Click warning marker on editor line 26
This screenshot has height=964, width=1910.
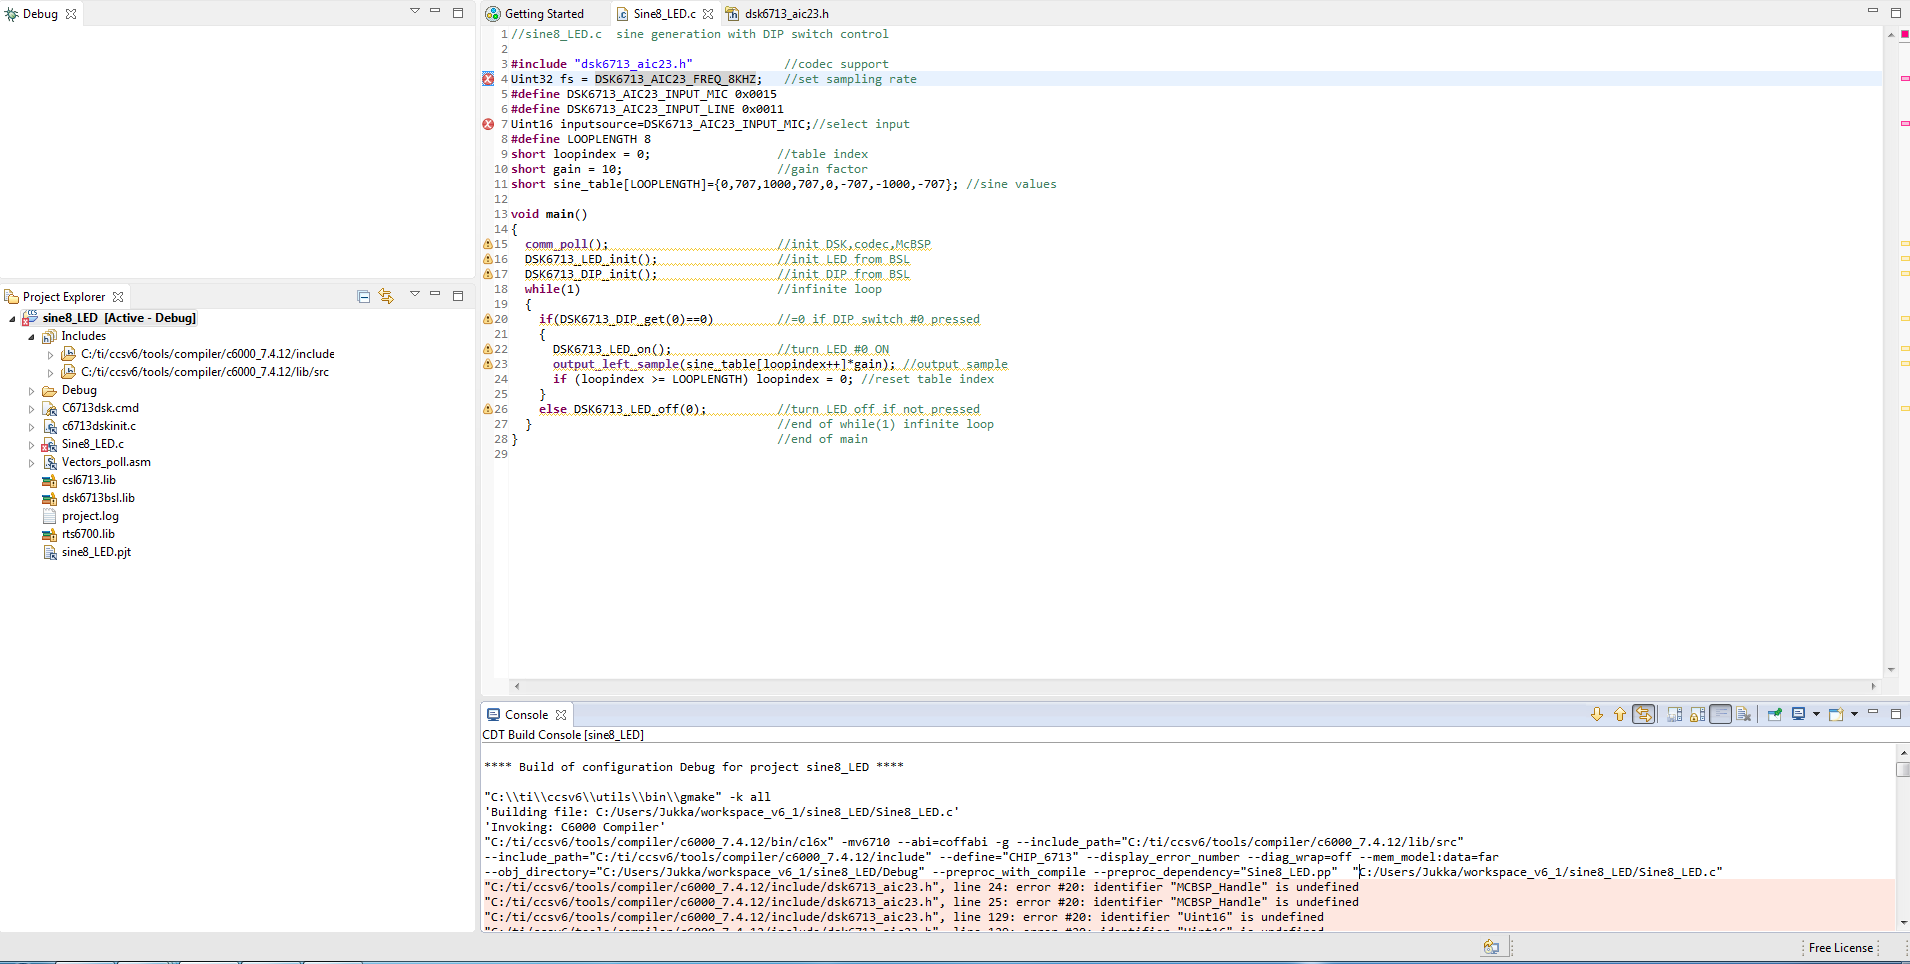pos(488,409)
